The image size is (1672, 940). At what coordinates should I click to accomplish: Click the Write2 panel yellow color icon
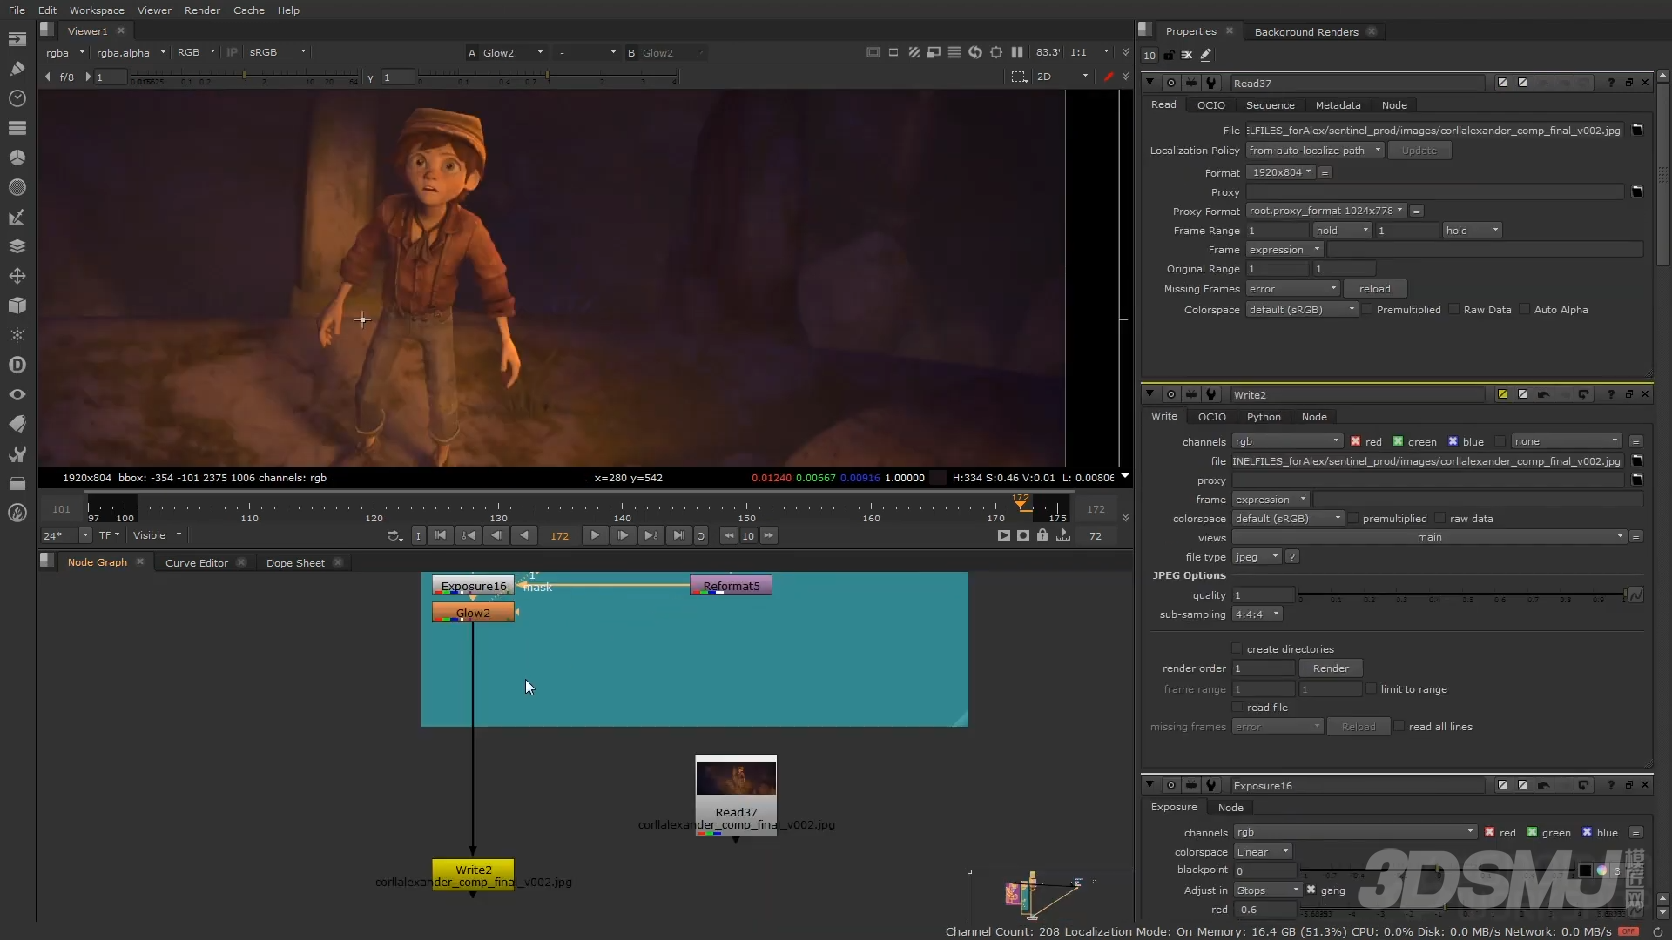1503,394
